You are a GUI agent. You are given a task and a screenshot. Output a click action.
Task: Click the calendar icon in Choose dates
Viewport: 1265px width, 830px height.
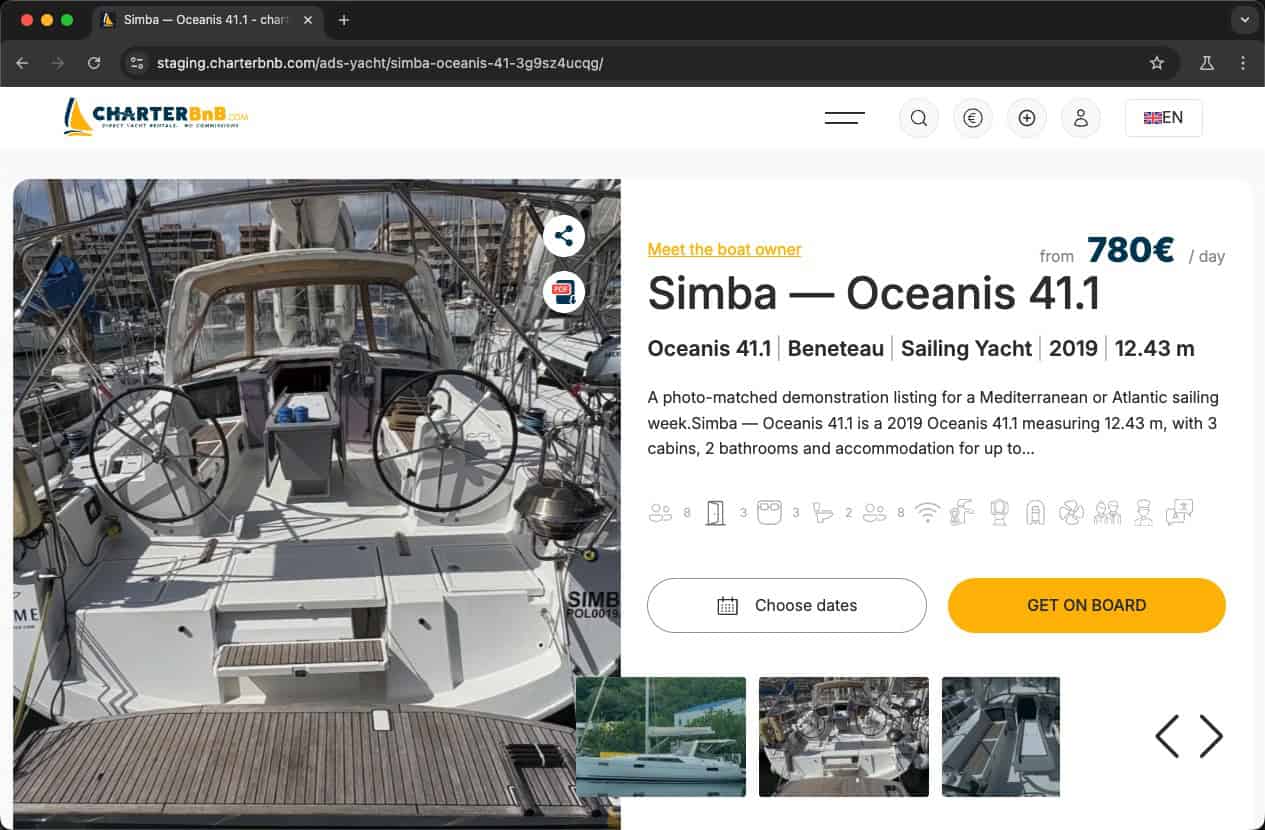click(x=728, y=605)
